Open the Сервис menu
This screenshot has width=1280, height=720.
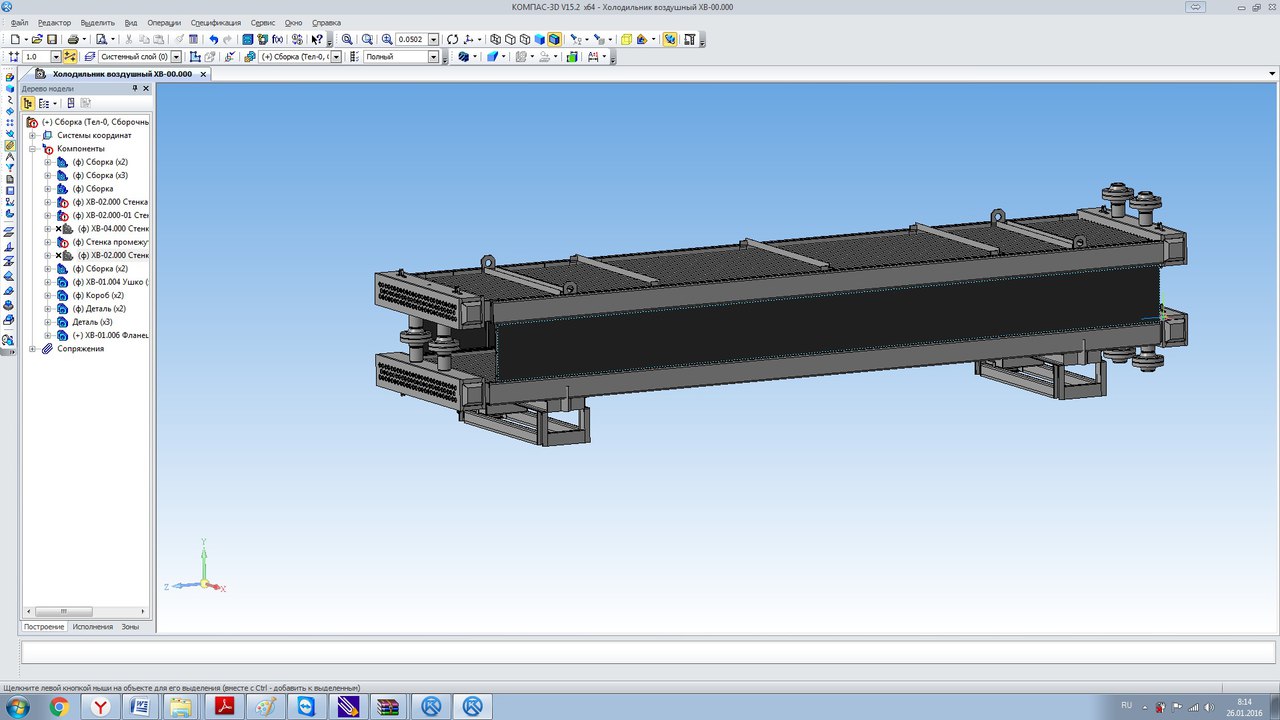pos(263,22)
